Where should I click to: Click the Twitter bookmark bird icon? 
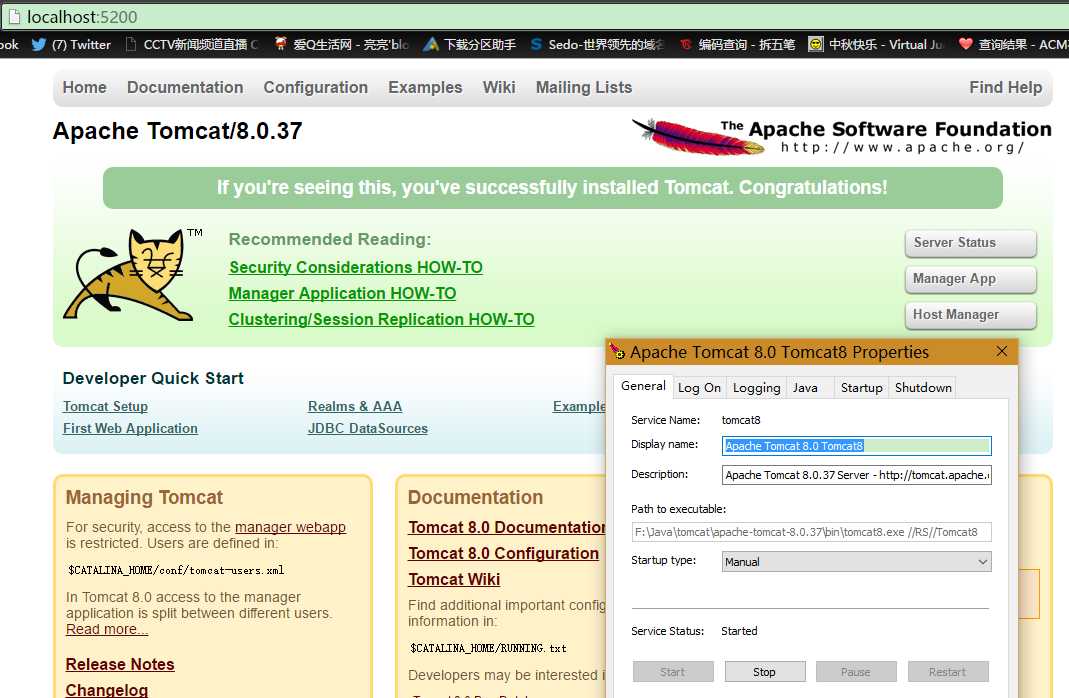[39, 44]
